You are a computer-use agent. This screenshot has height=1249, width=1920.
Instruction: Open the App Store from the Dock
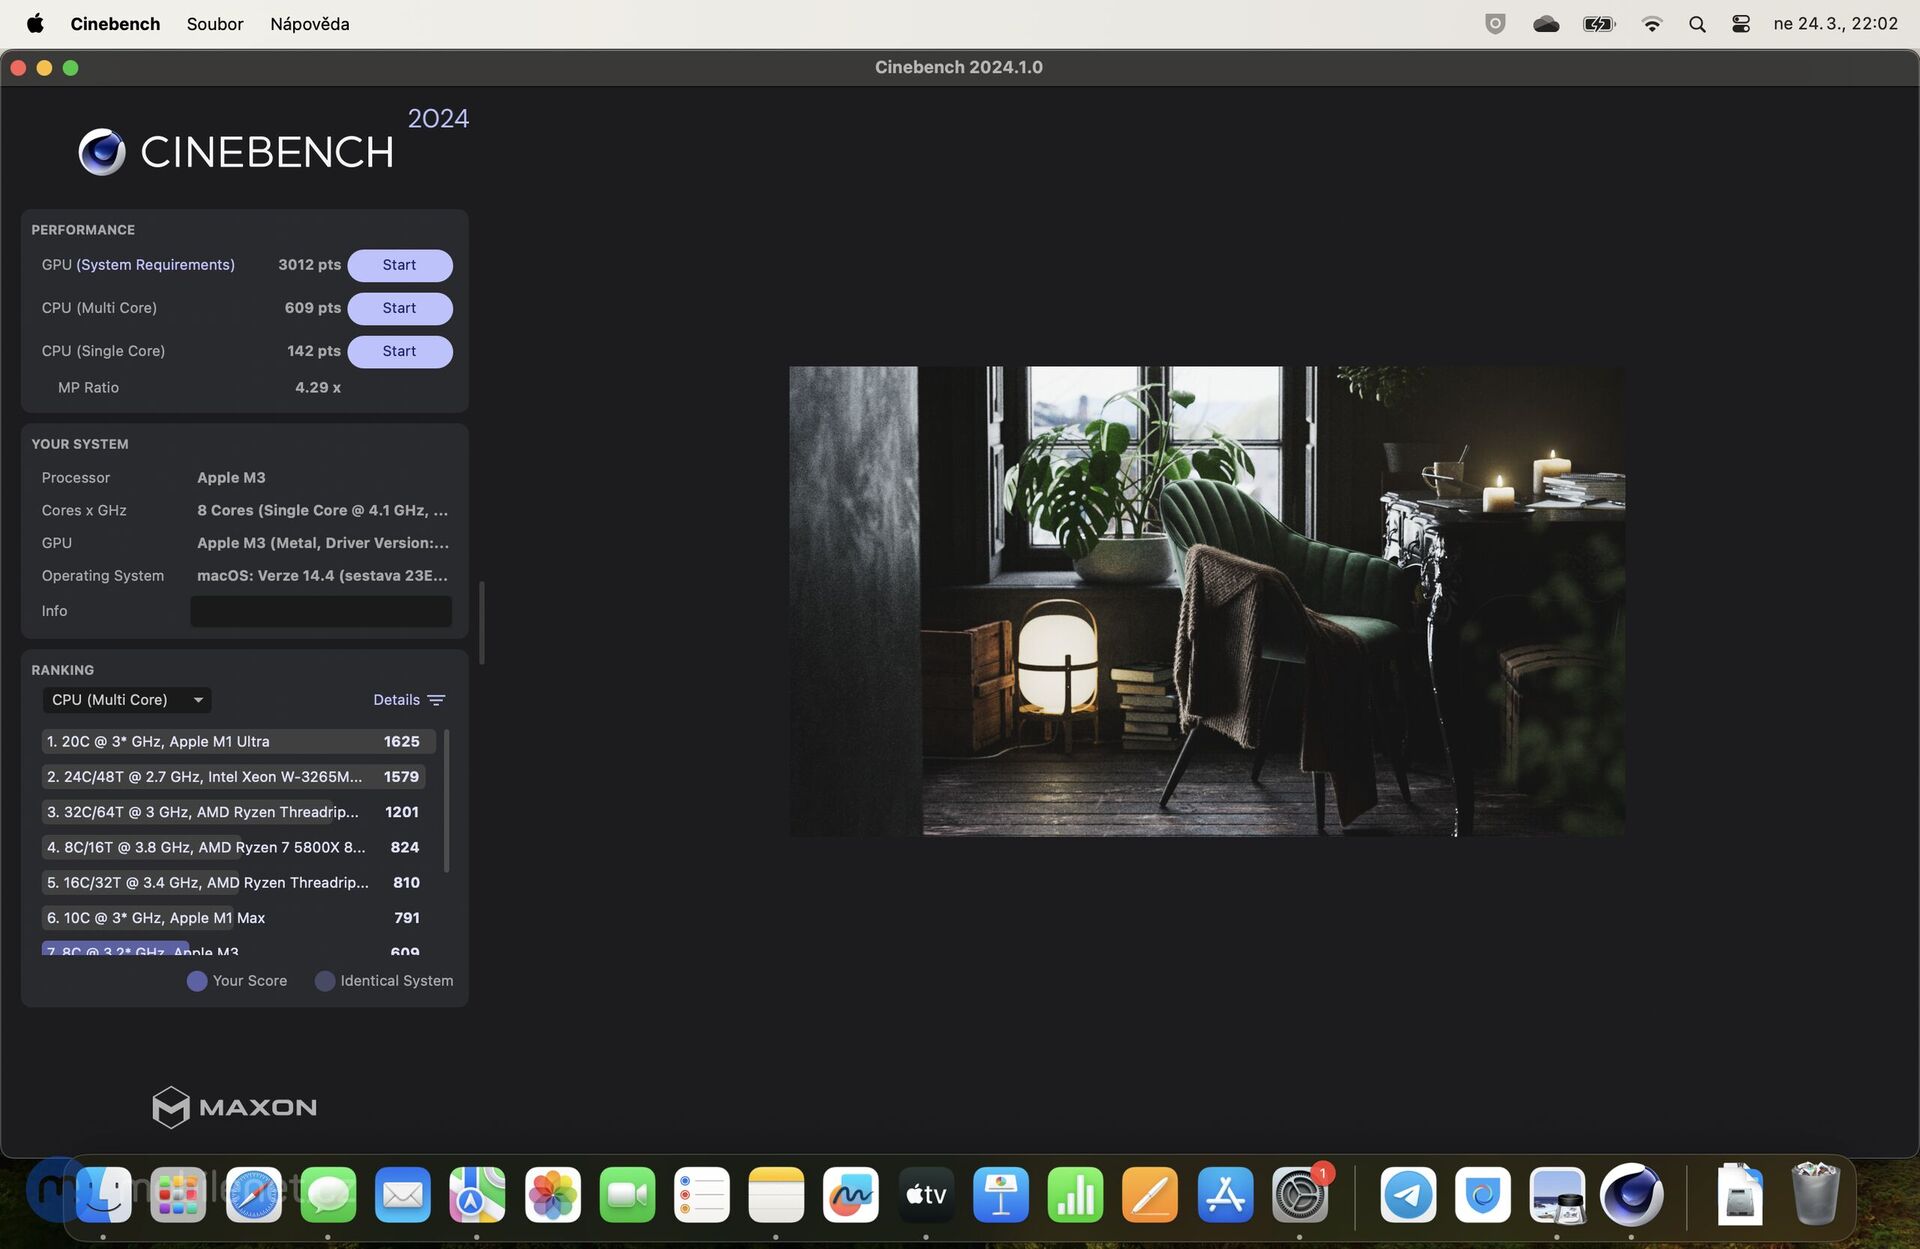[x=1225, y=1194]
